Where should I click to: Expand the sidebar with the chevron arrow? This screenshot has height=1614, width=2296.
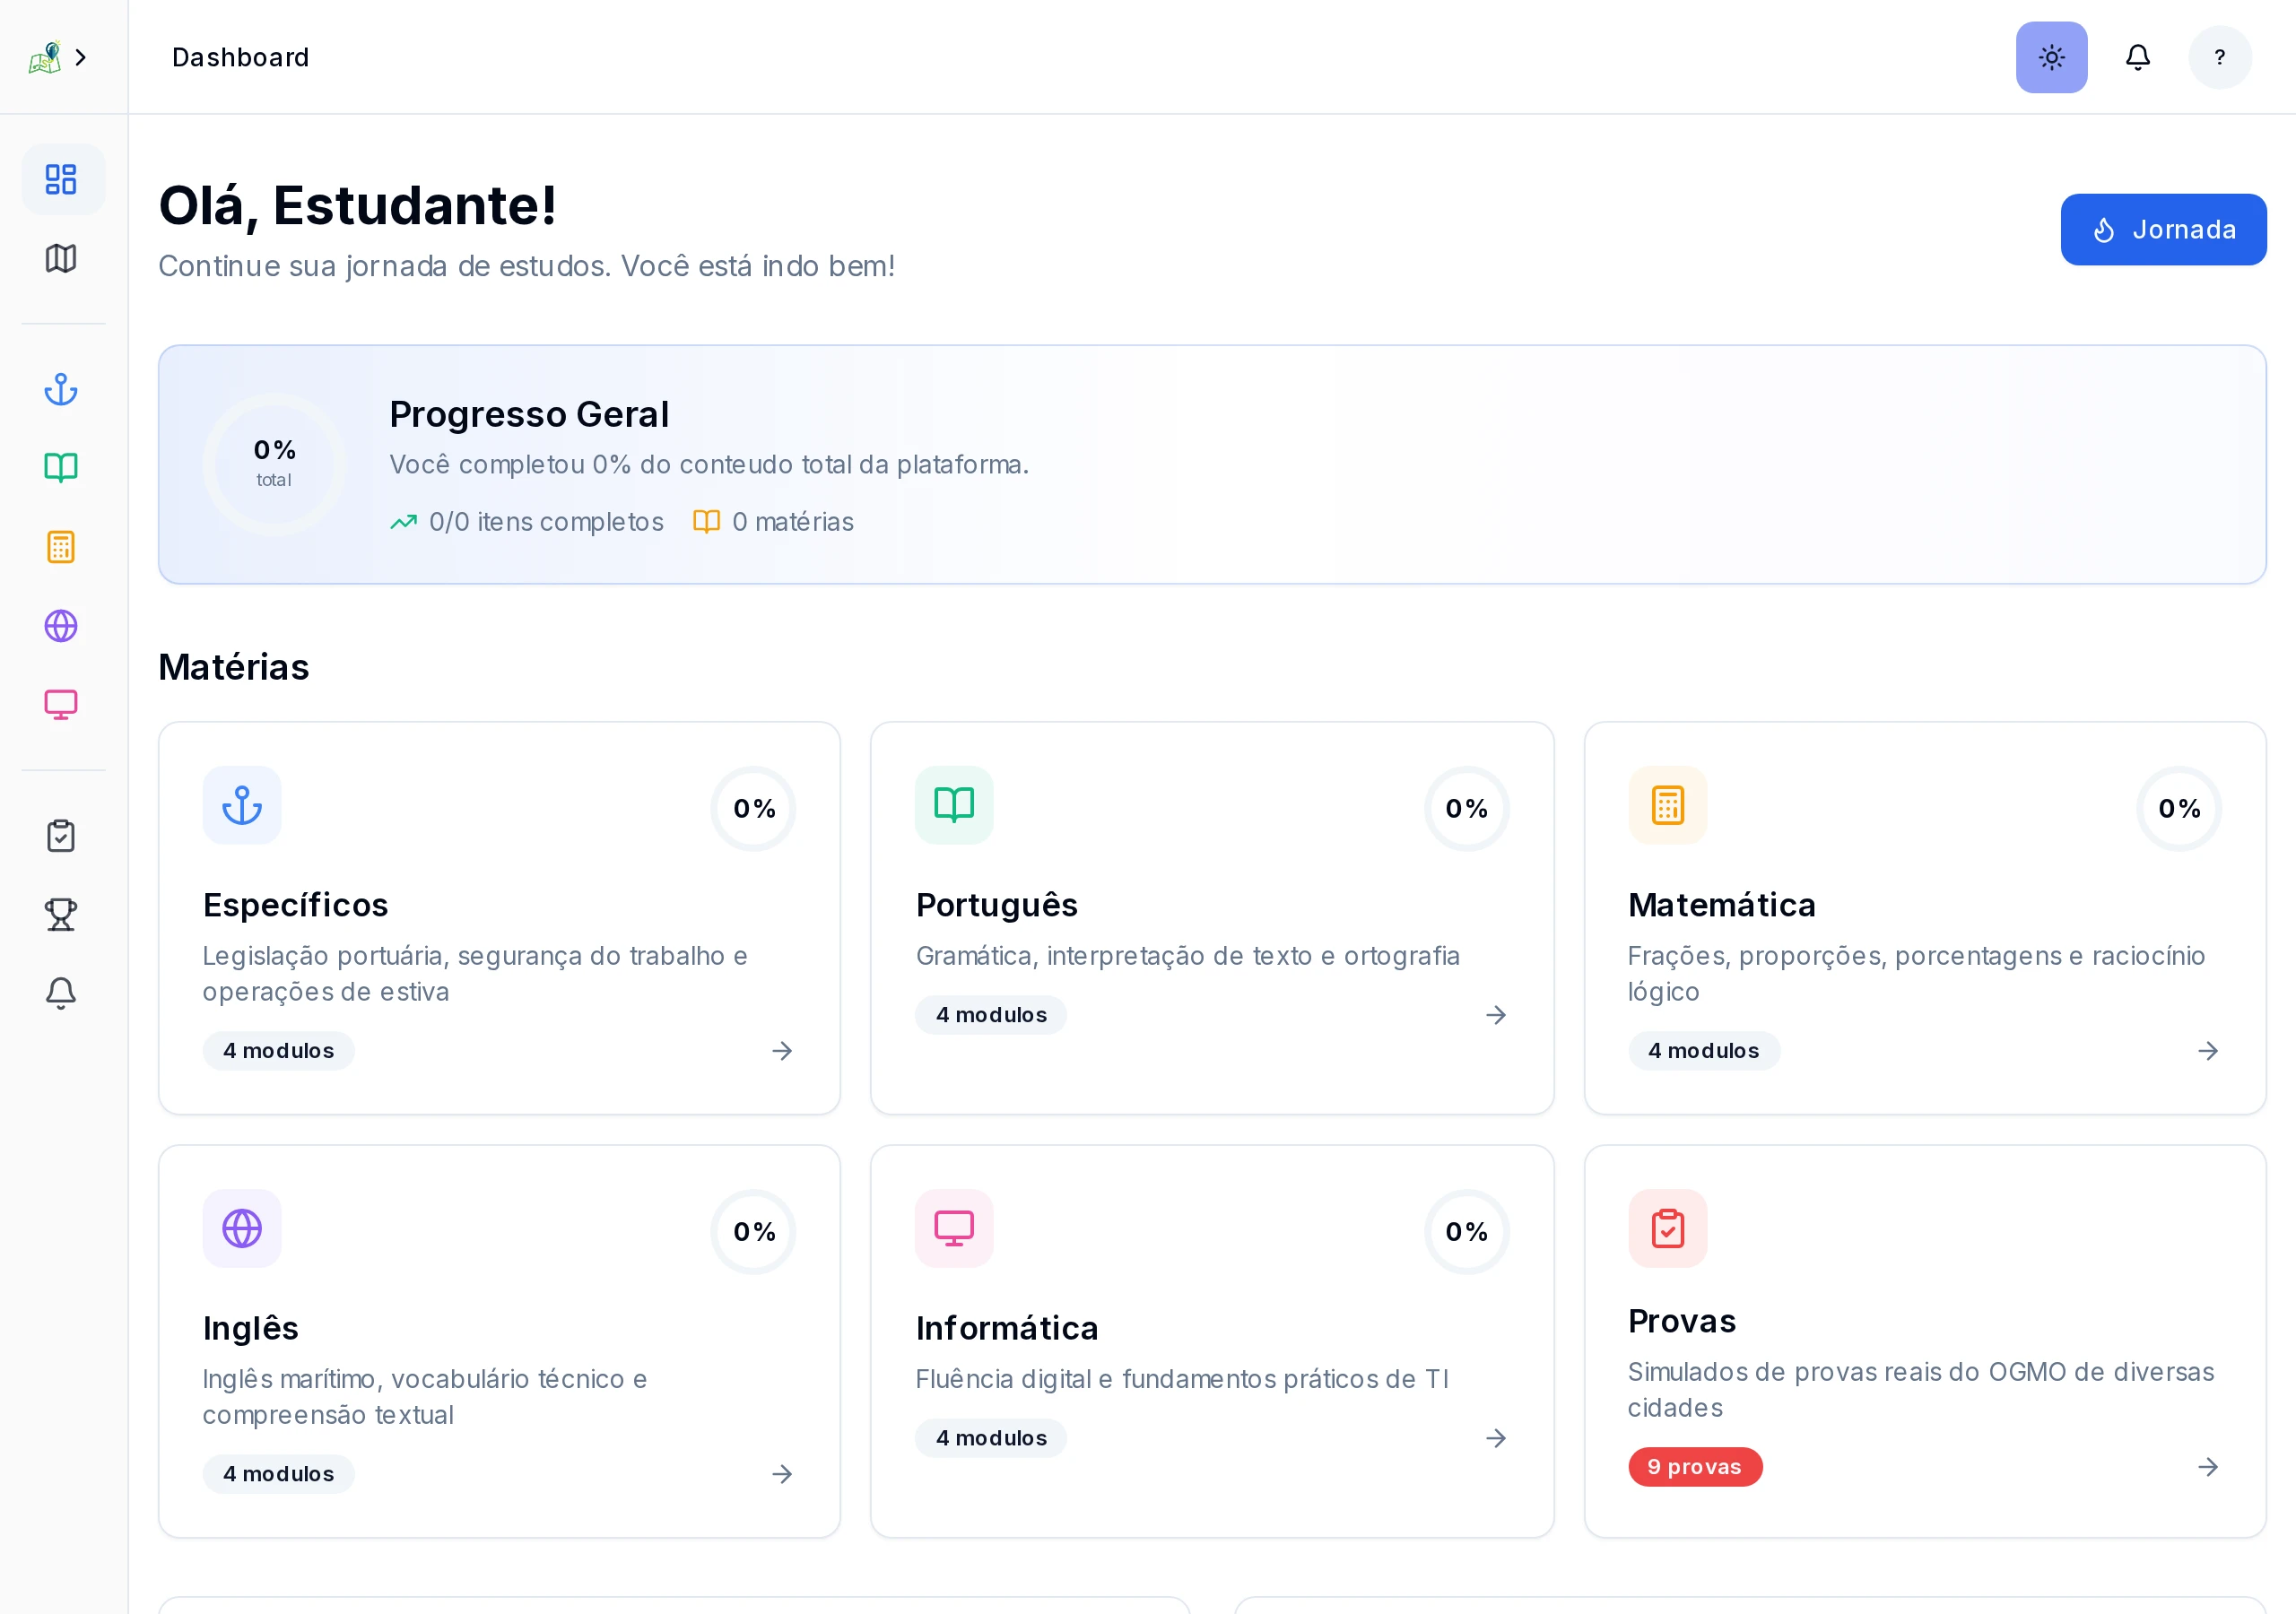(81, 57)
